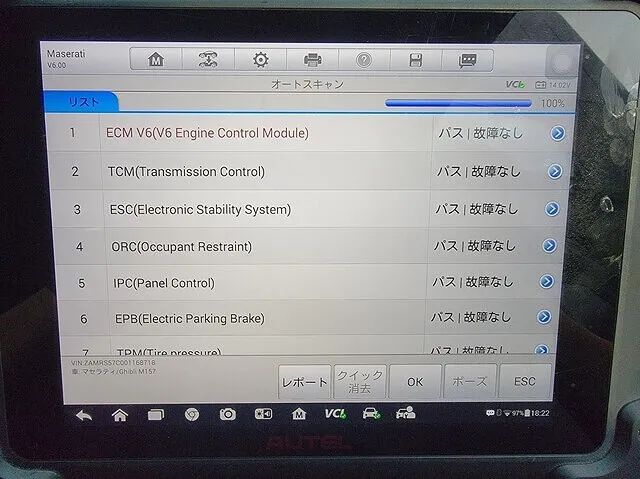Open the Maserati home icon in toolbar
This screenshot has height=479, width=640.
point(156,60)
